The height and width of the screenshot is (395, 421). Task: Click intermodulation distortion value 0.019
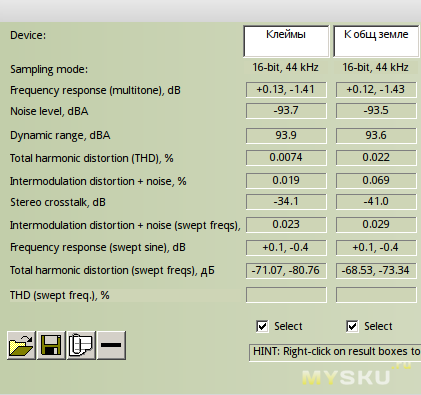(x=286, y=181)
